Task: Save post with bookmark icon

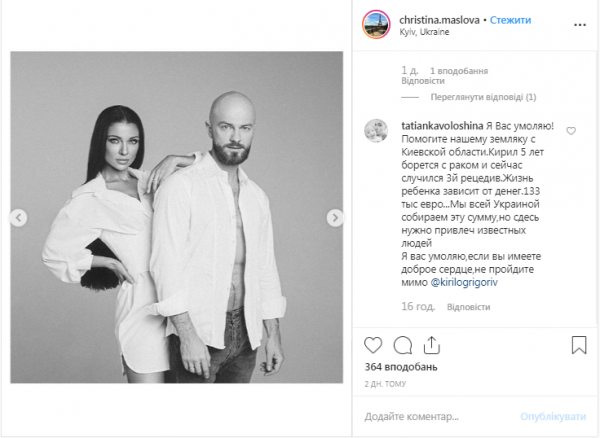Action: click(x=579, y=345)
